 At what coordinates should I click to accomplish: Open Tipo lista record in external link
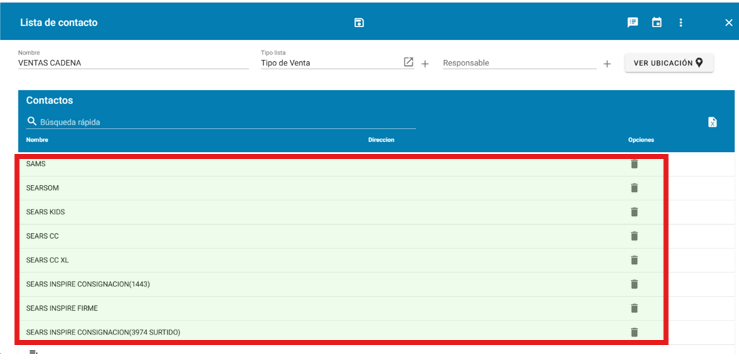409,62
